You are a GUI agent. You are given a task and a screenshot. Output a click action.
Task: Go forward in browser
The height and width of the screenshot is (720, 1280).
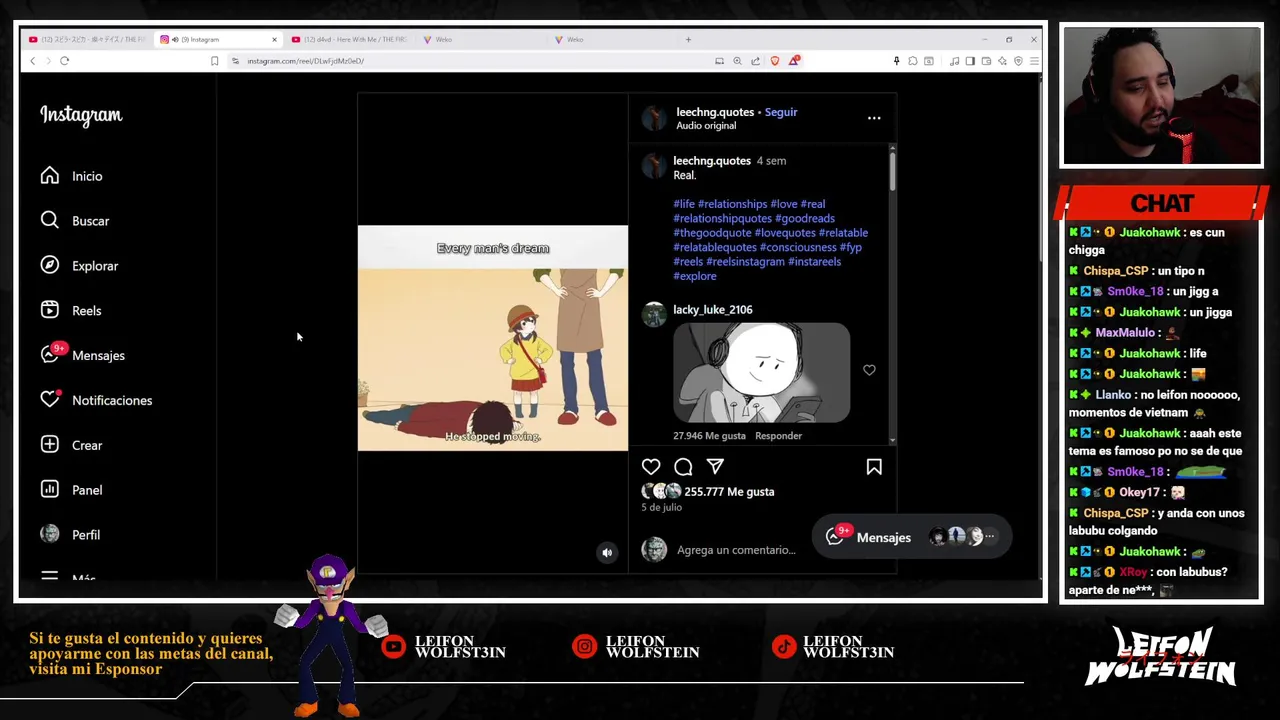click(x=48, y=61)
